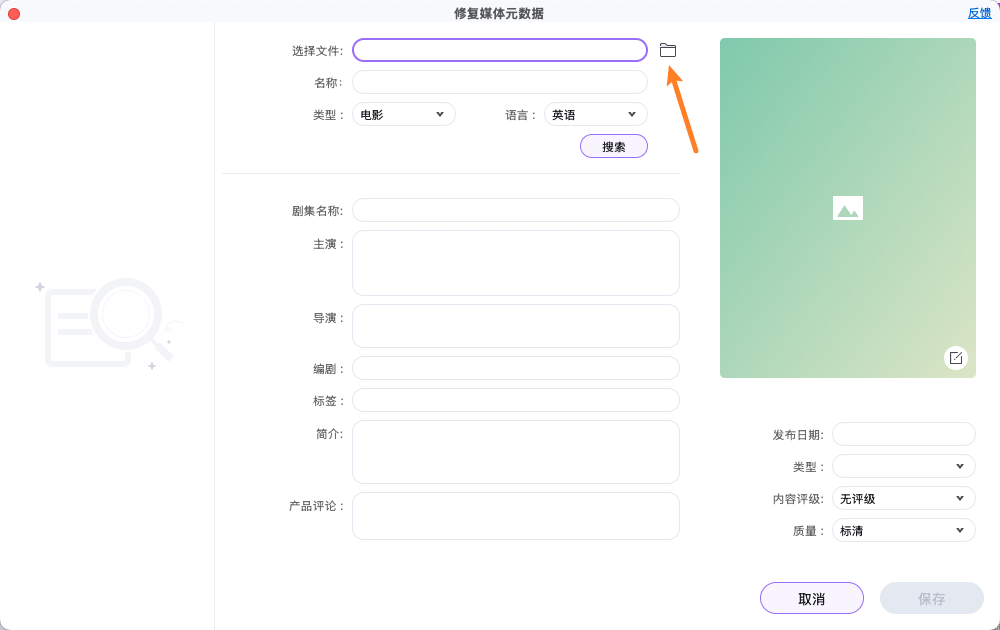The width and height of the screenshot is (1000, 630).
Task: Click the 主演 cast text area
Action: click(515, 262)
